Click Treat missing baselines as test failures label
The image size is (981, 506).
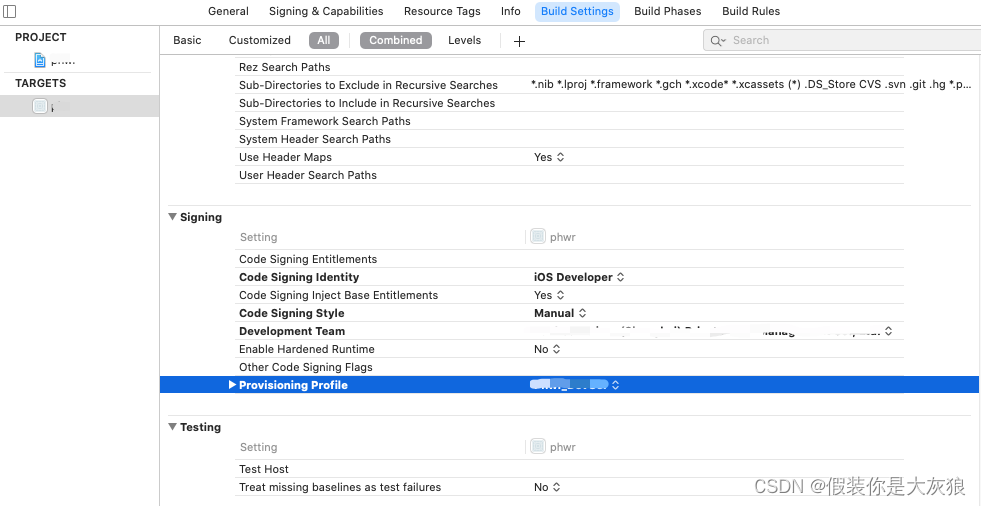340,487
